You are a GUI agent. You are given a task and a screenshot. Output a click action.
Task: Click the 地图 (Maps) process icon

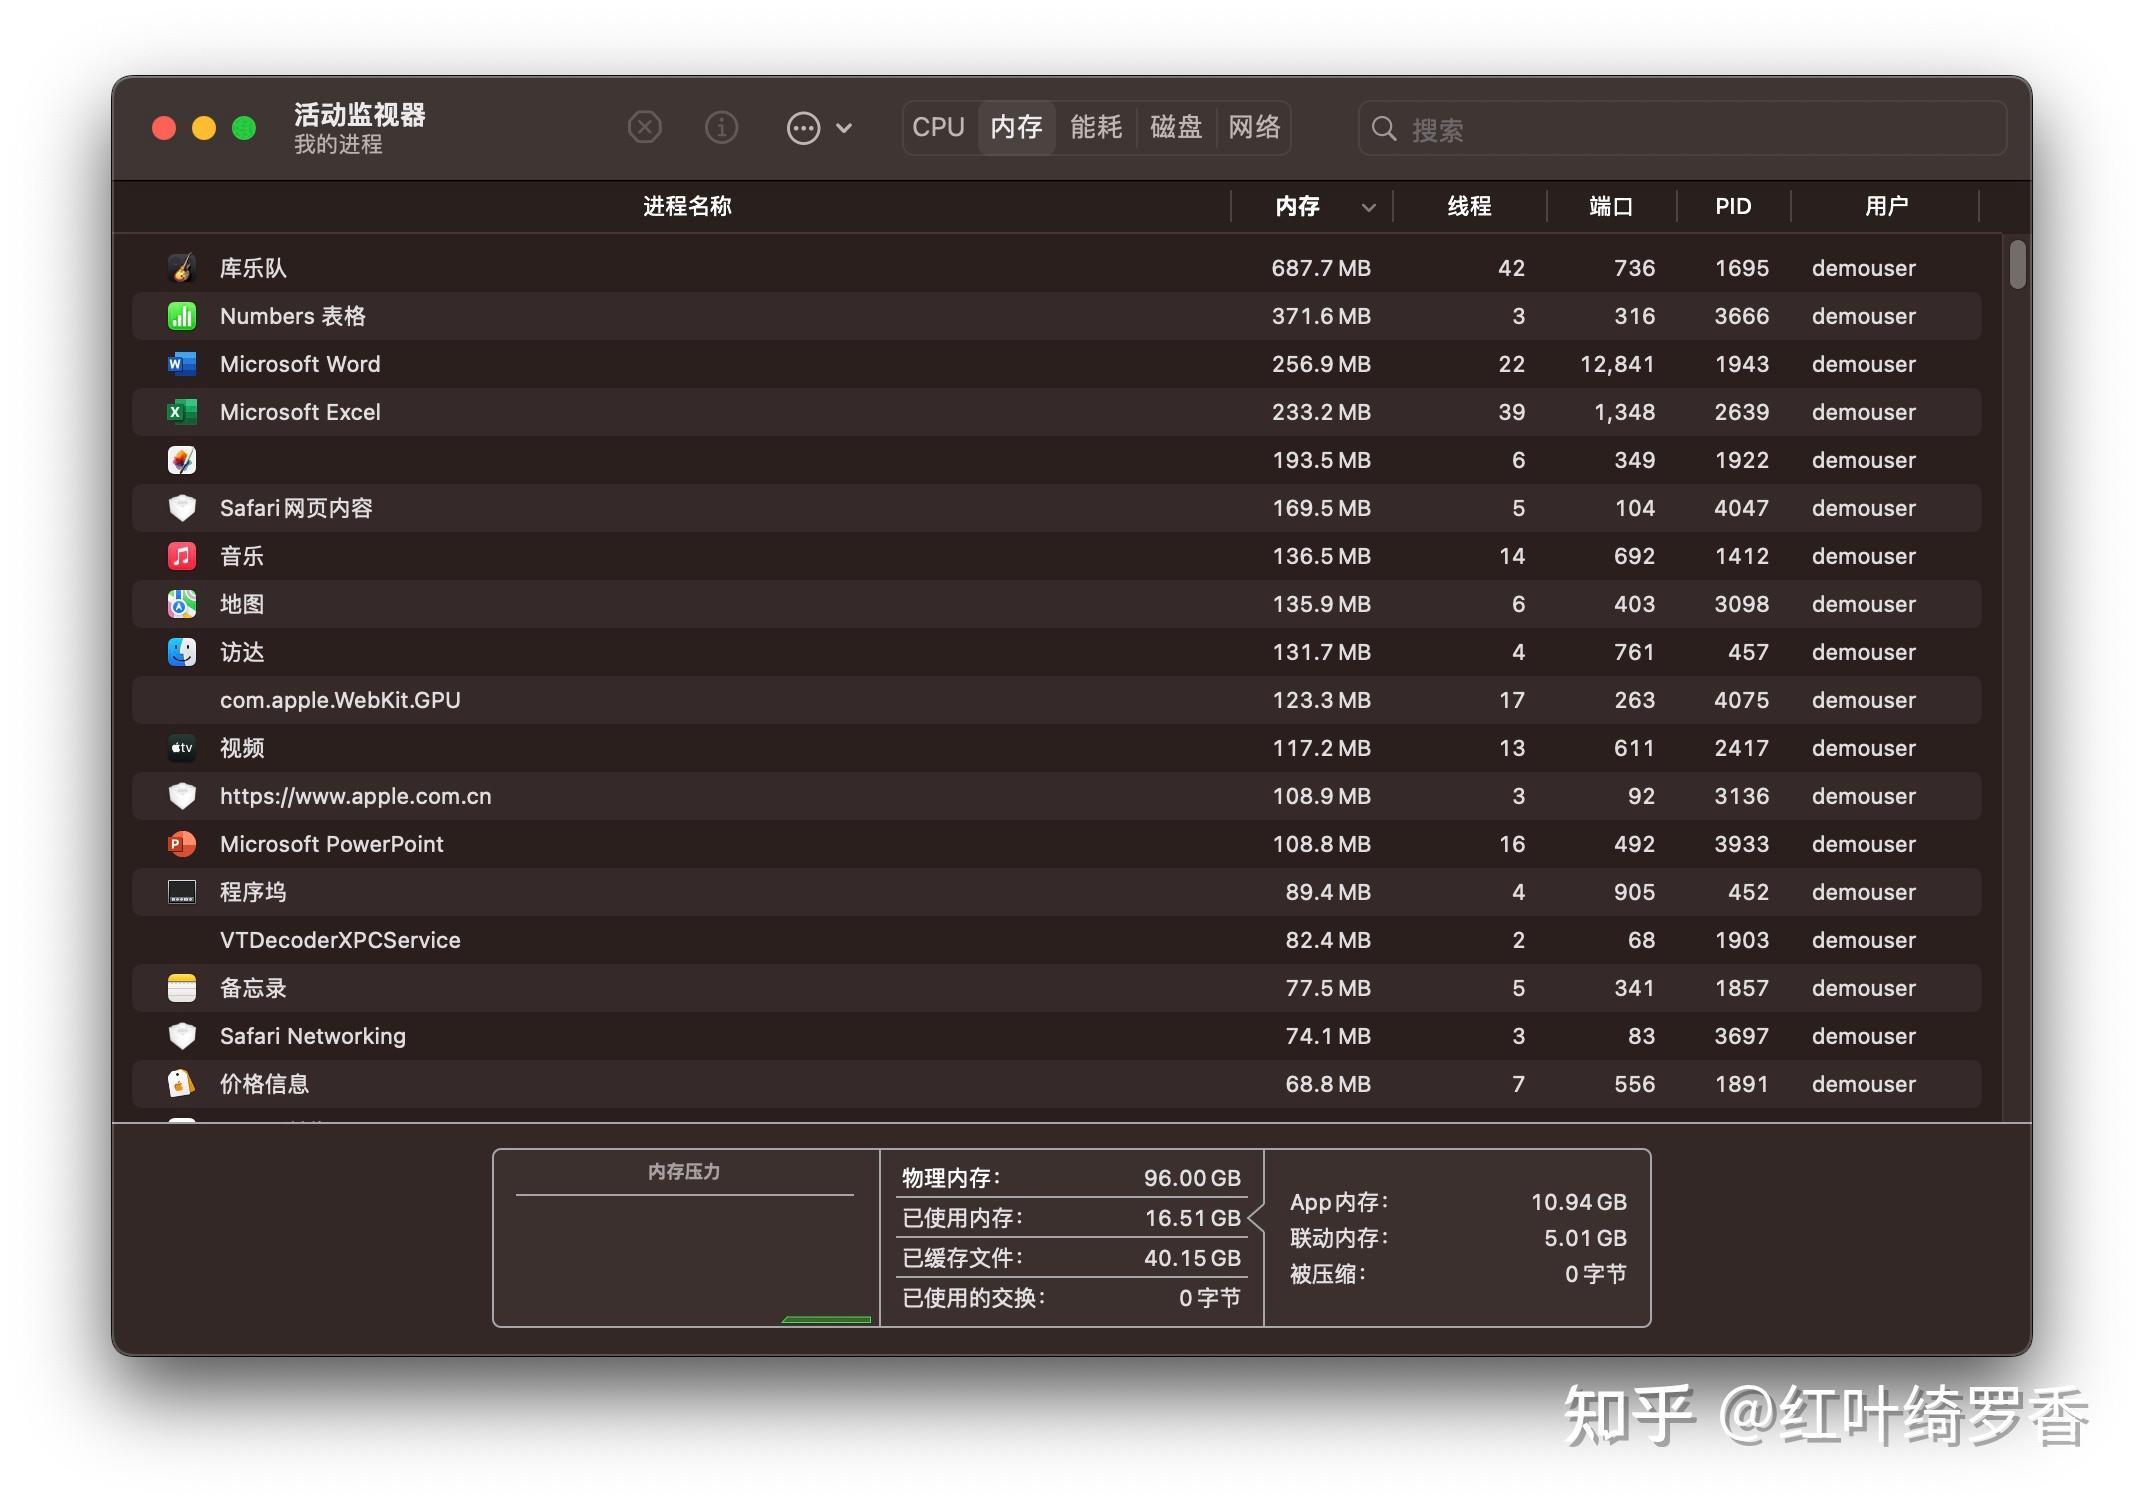tap(181, 603)
